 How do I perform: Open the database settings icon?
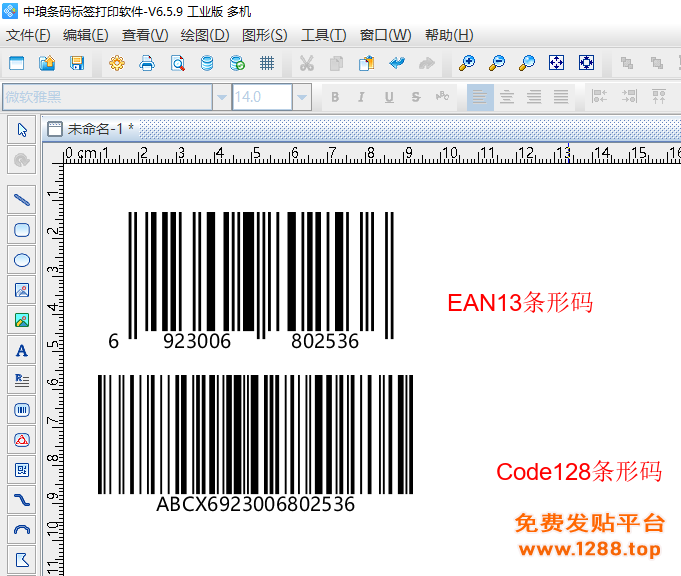coord(207,63)
